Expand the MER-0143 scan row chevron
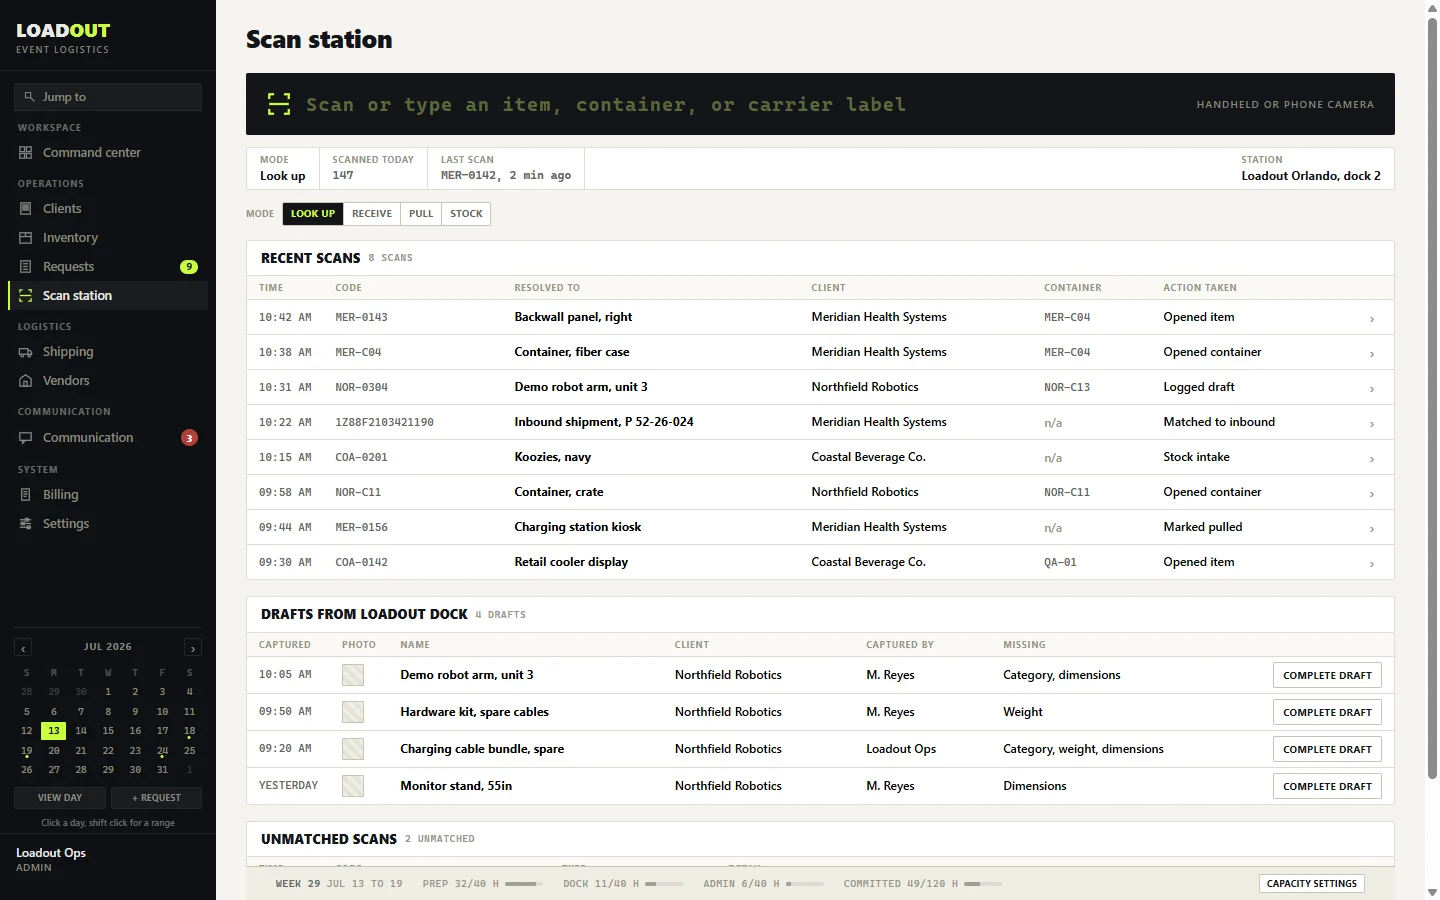 [1371, 319]
